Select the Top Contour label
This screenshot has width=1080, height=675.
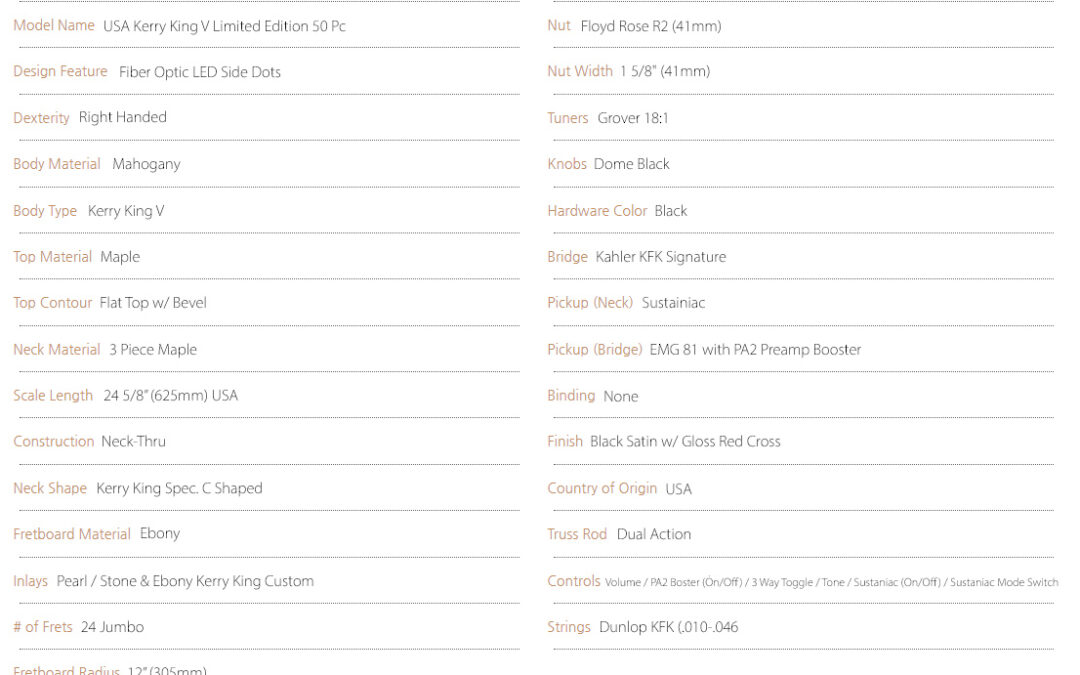[x=52, y=302]
